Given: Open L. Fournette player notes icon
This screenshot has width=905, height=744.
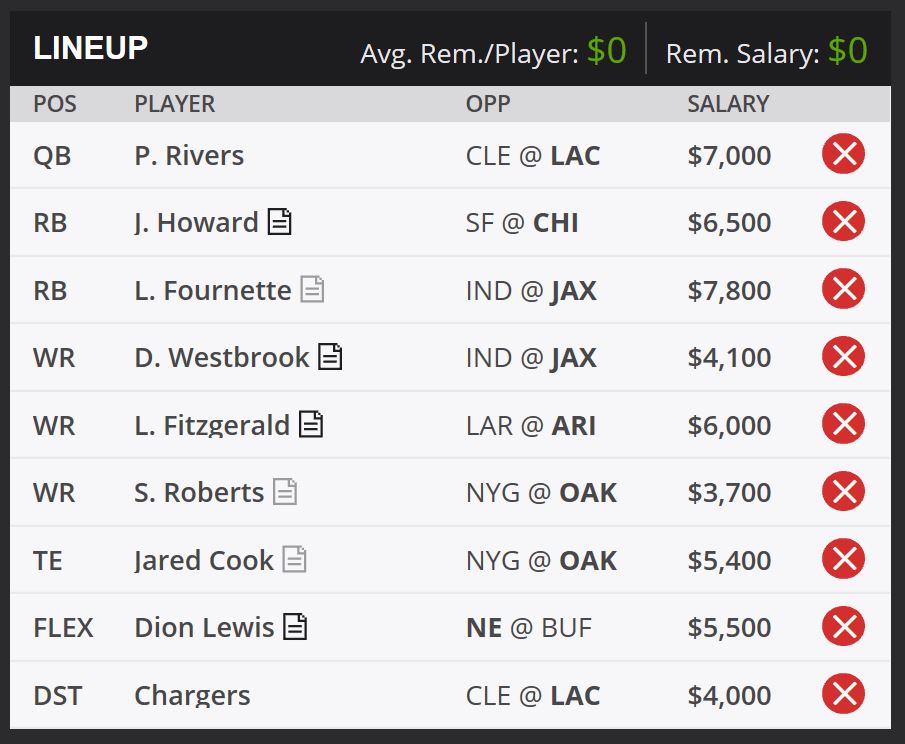Looking at the screenshot, I should pyautogui.click(x=312, y=289).
